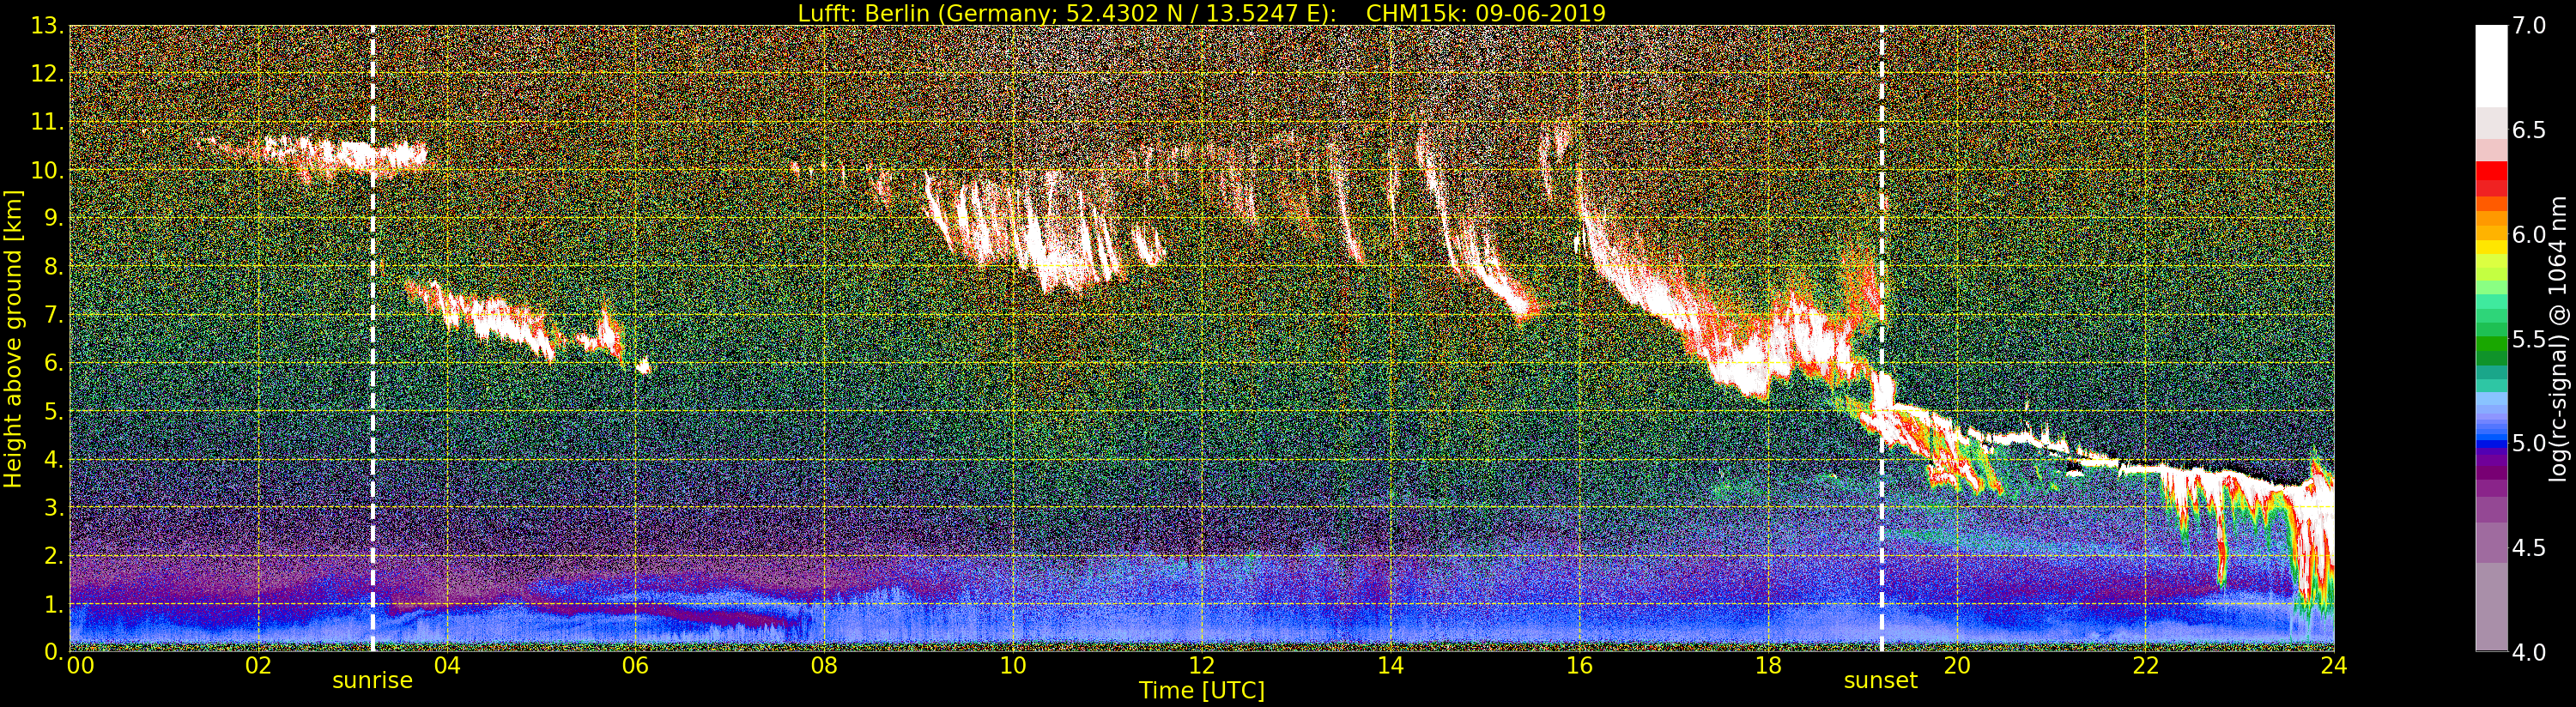Image resolution: width=2576 pixels, height=707 pixels.
Task: Click the height axis tick '4.'
Action: coord(53,459)
